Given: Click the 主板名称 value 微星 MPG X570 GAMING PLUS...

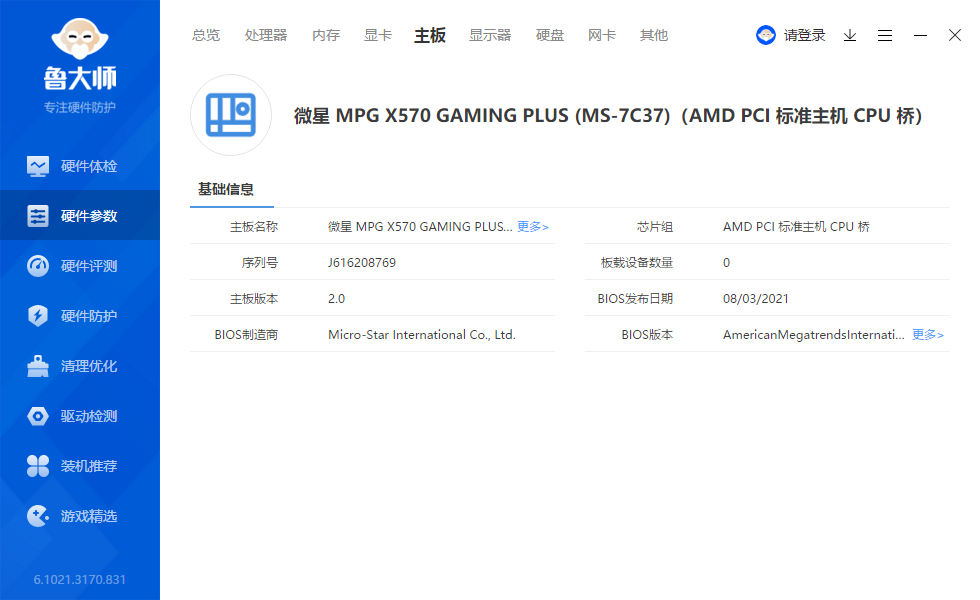Looking at the screenshot, I should 420,227.
